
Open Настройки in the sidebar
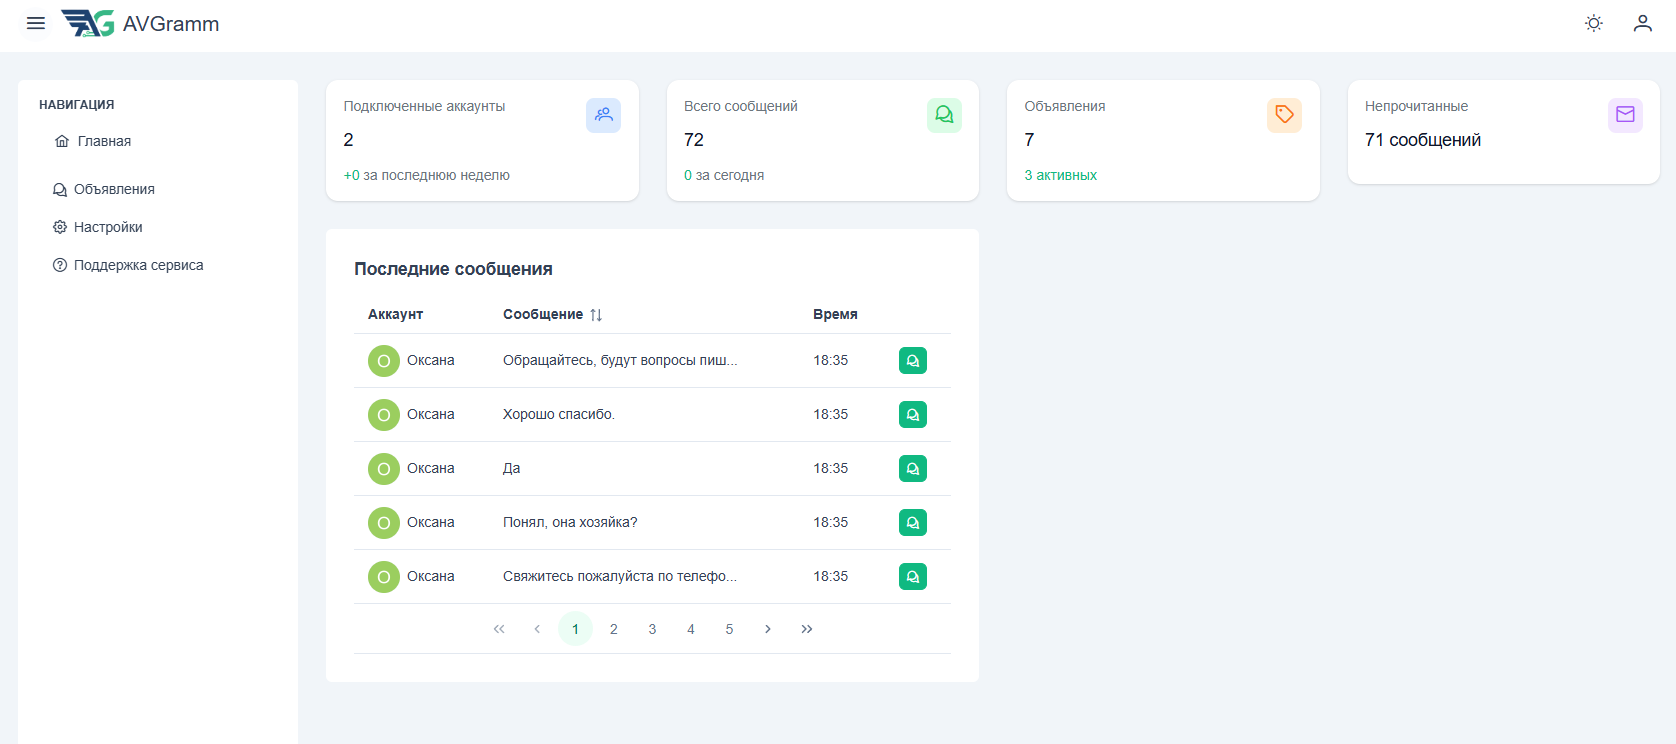(x=108, y=227)
